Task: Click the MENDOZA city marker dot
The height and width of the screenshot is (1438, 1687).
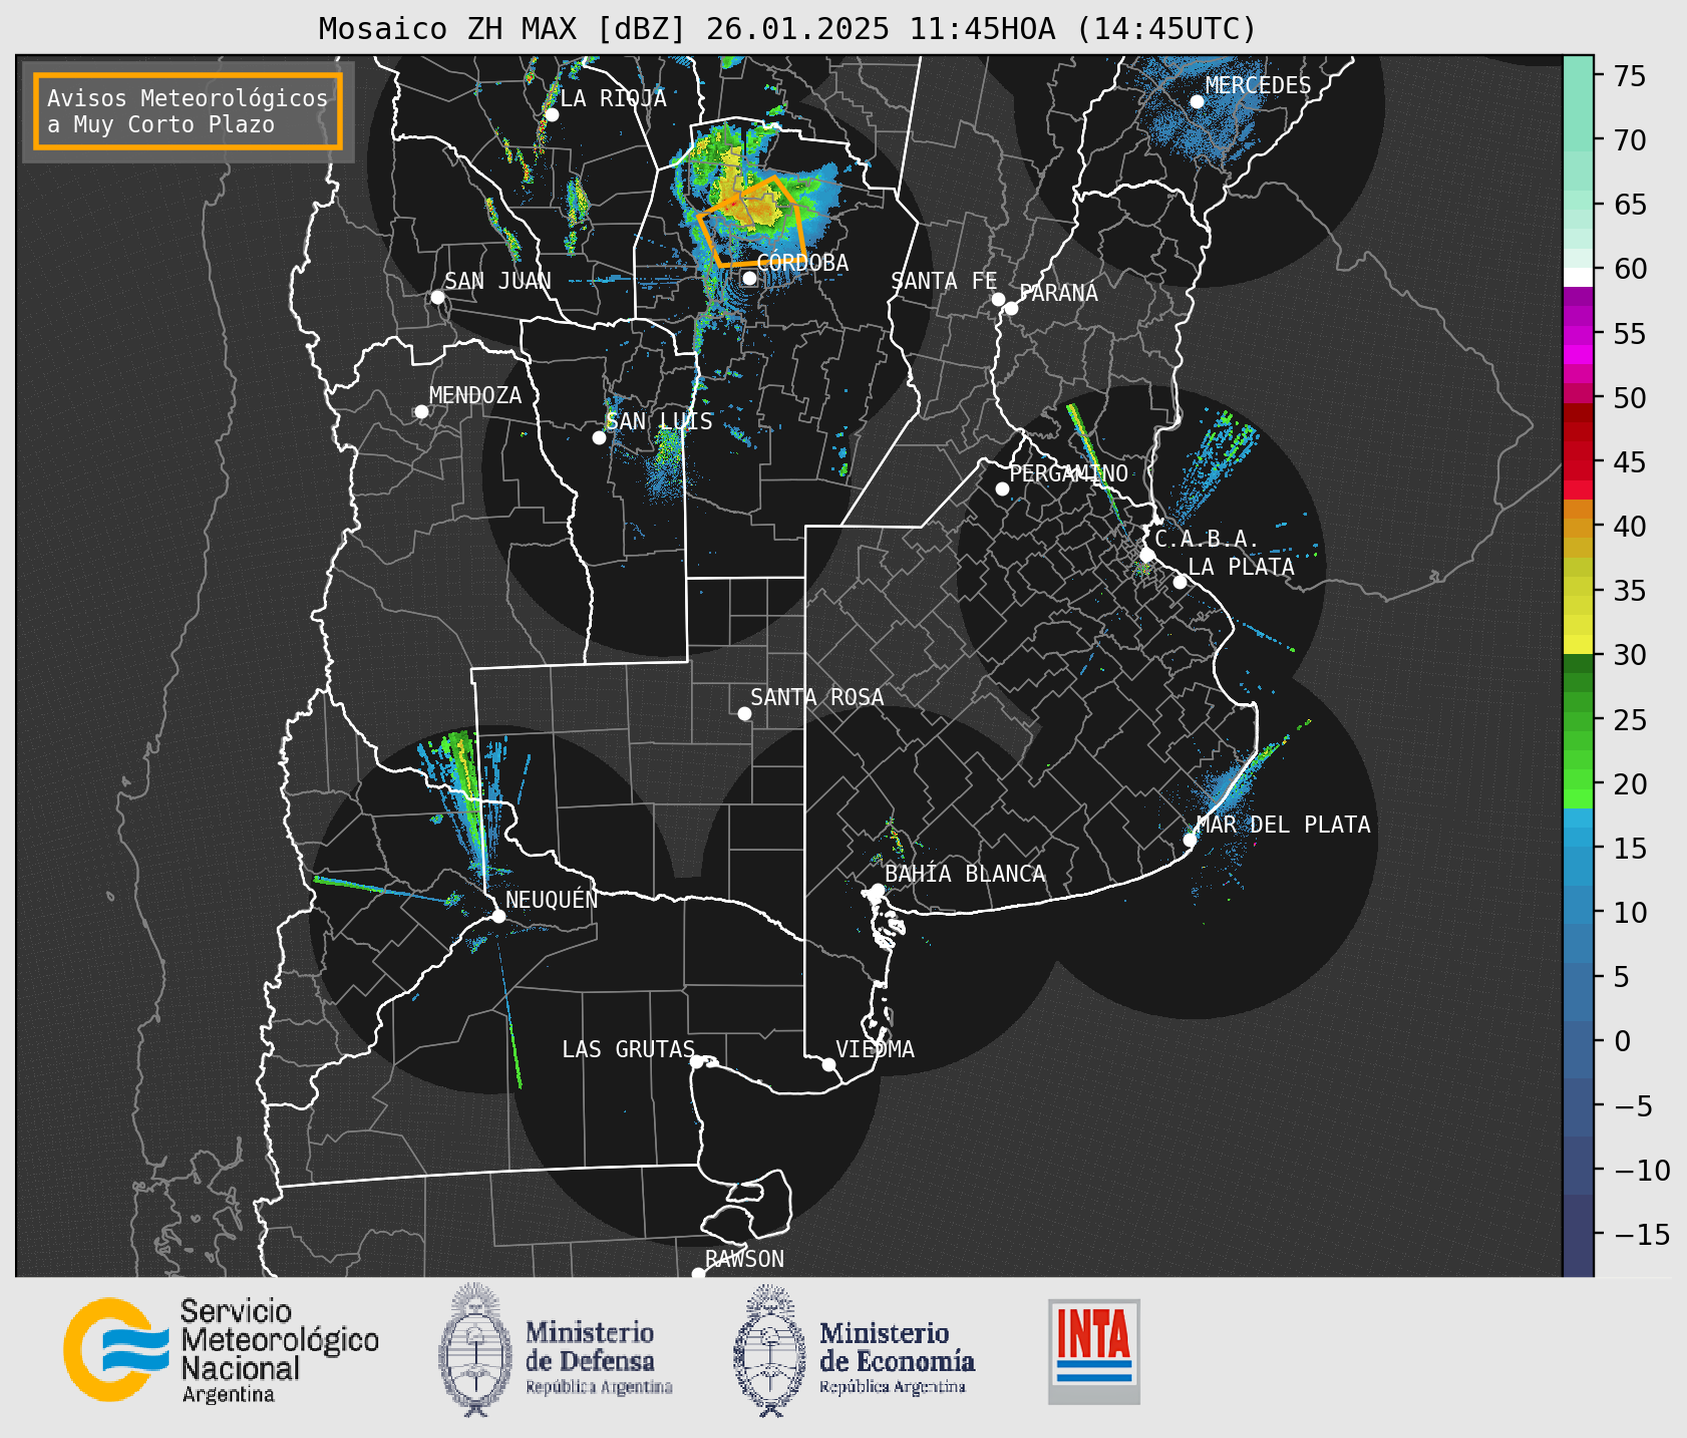Action: pos(421,412)
